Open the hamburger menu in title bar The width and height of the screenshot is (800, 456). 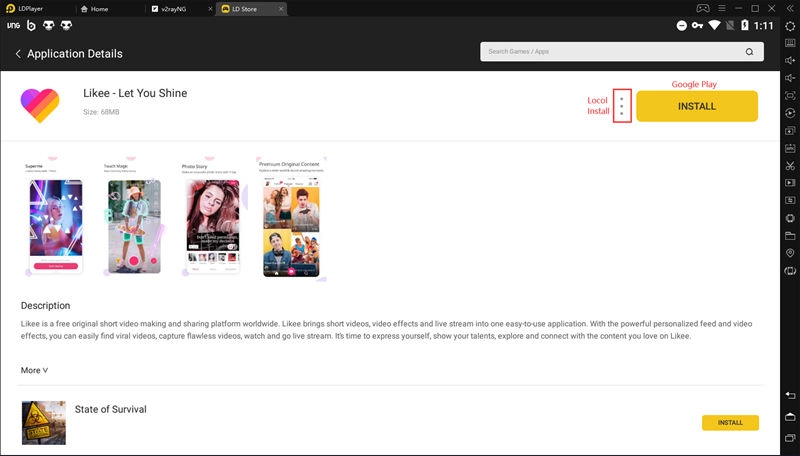pyautogui.click(x=721, y=9)
